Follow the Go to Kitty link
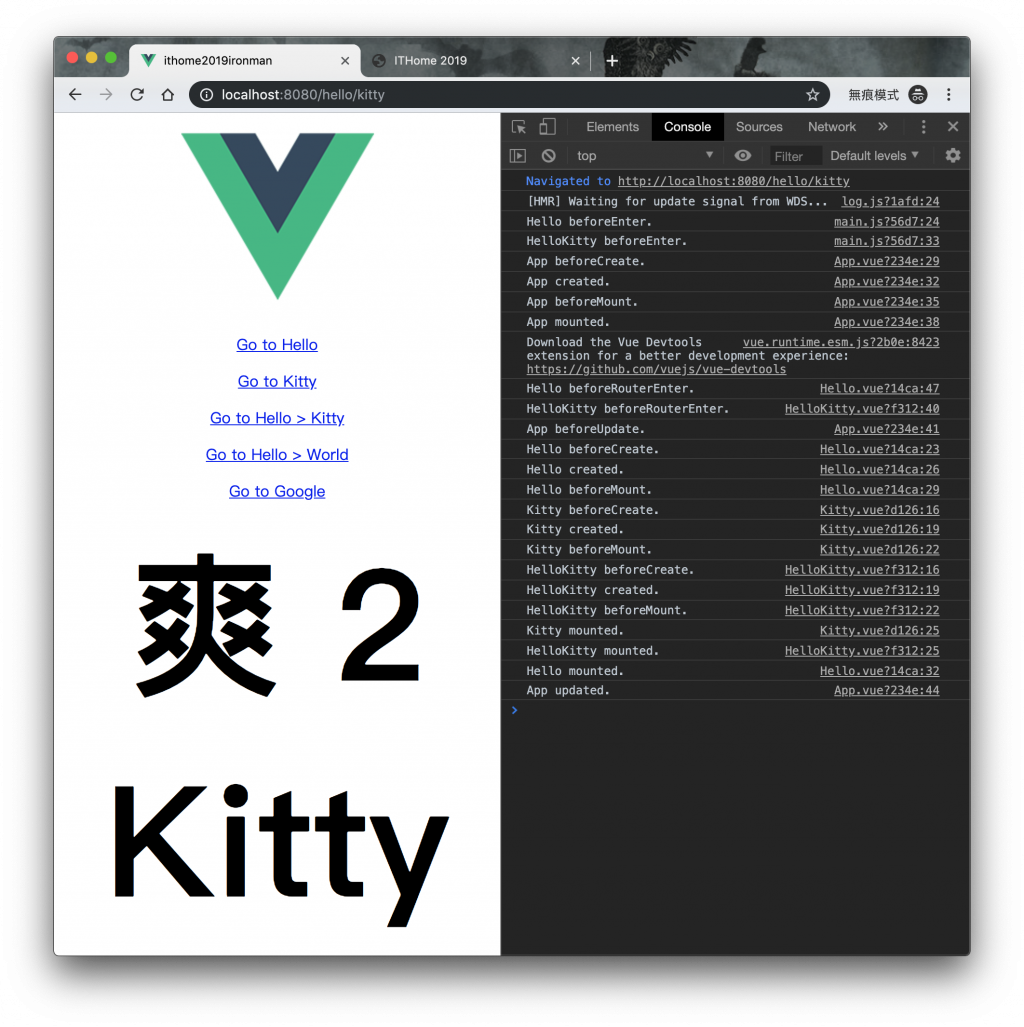1024x1027 pixels. 276,381
